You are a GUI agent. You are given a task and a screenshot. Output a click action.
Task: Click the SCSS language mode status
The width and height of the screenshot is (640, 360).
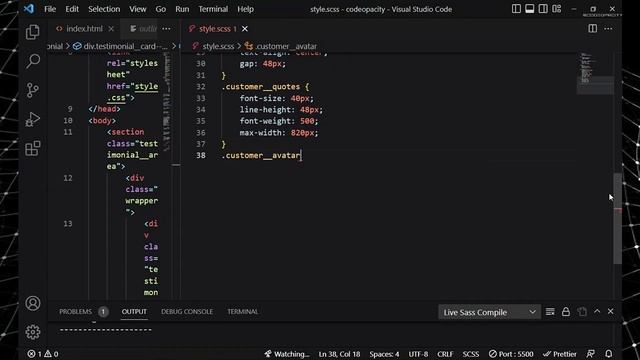471,354
